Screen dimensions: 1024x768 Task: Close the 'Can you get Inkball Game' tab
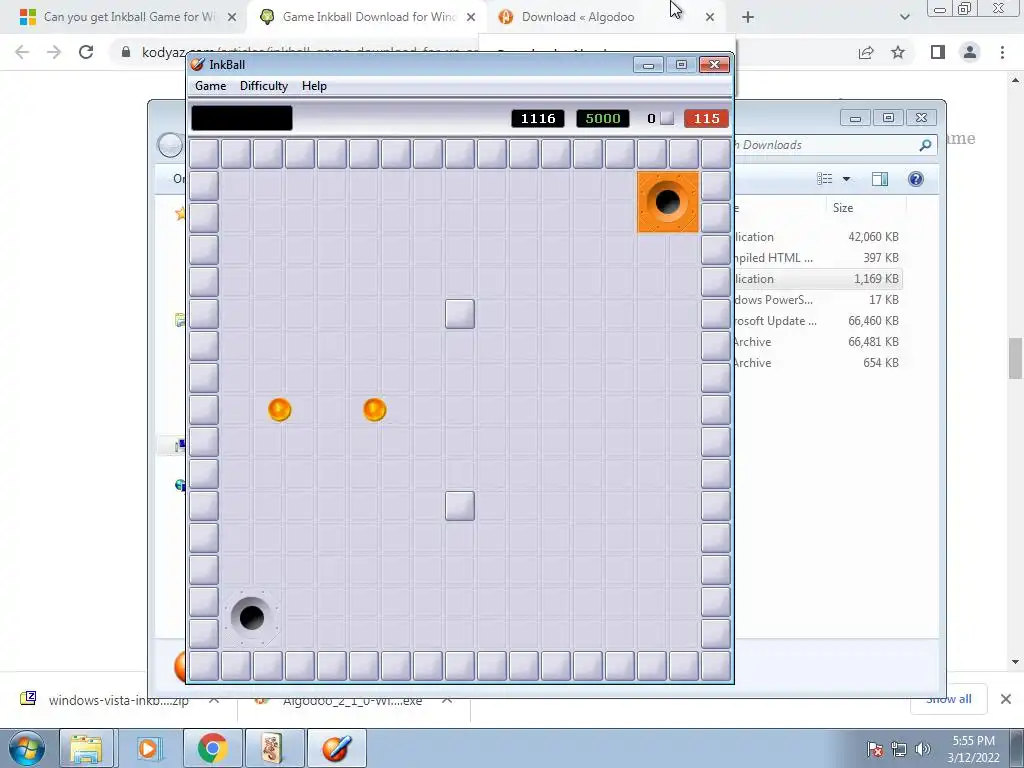232,18
